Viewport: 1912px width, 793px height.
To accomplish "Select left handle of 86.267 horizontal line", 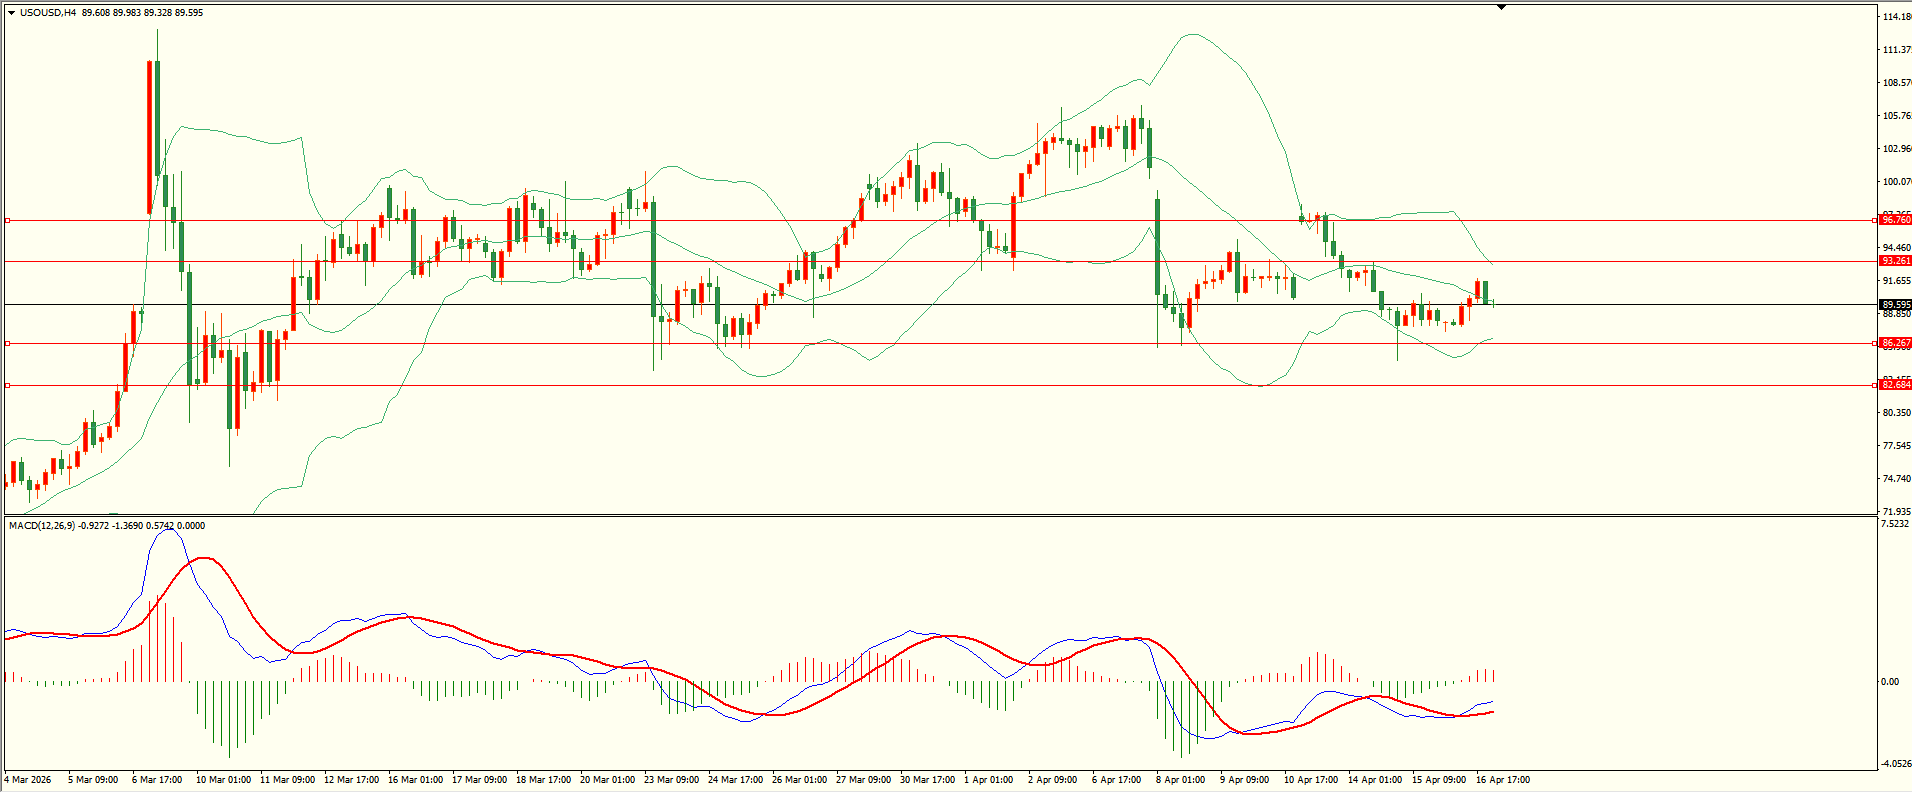I will (8, 343).
